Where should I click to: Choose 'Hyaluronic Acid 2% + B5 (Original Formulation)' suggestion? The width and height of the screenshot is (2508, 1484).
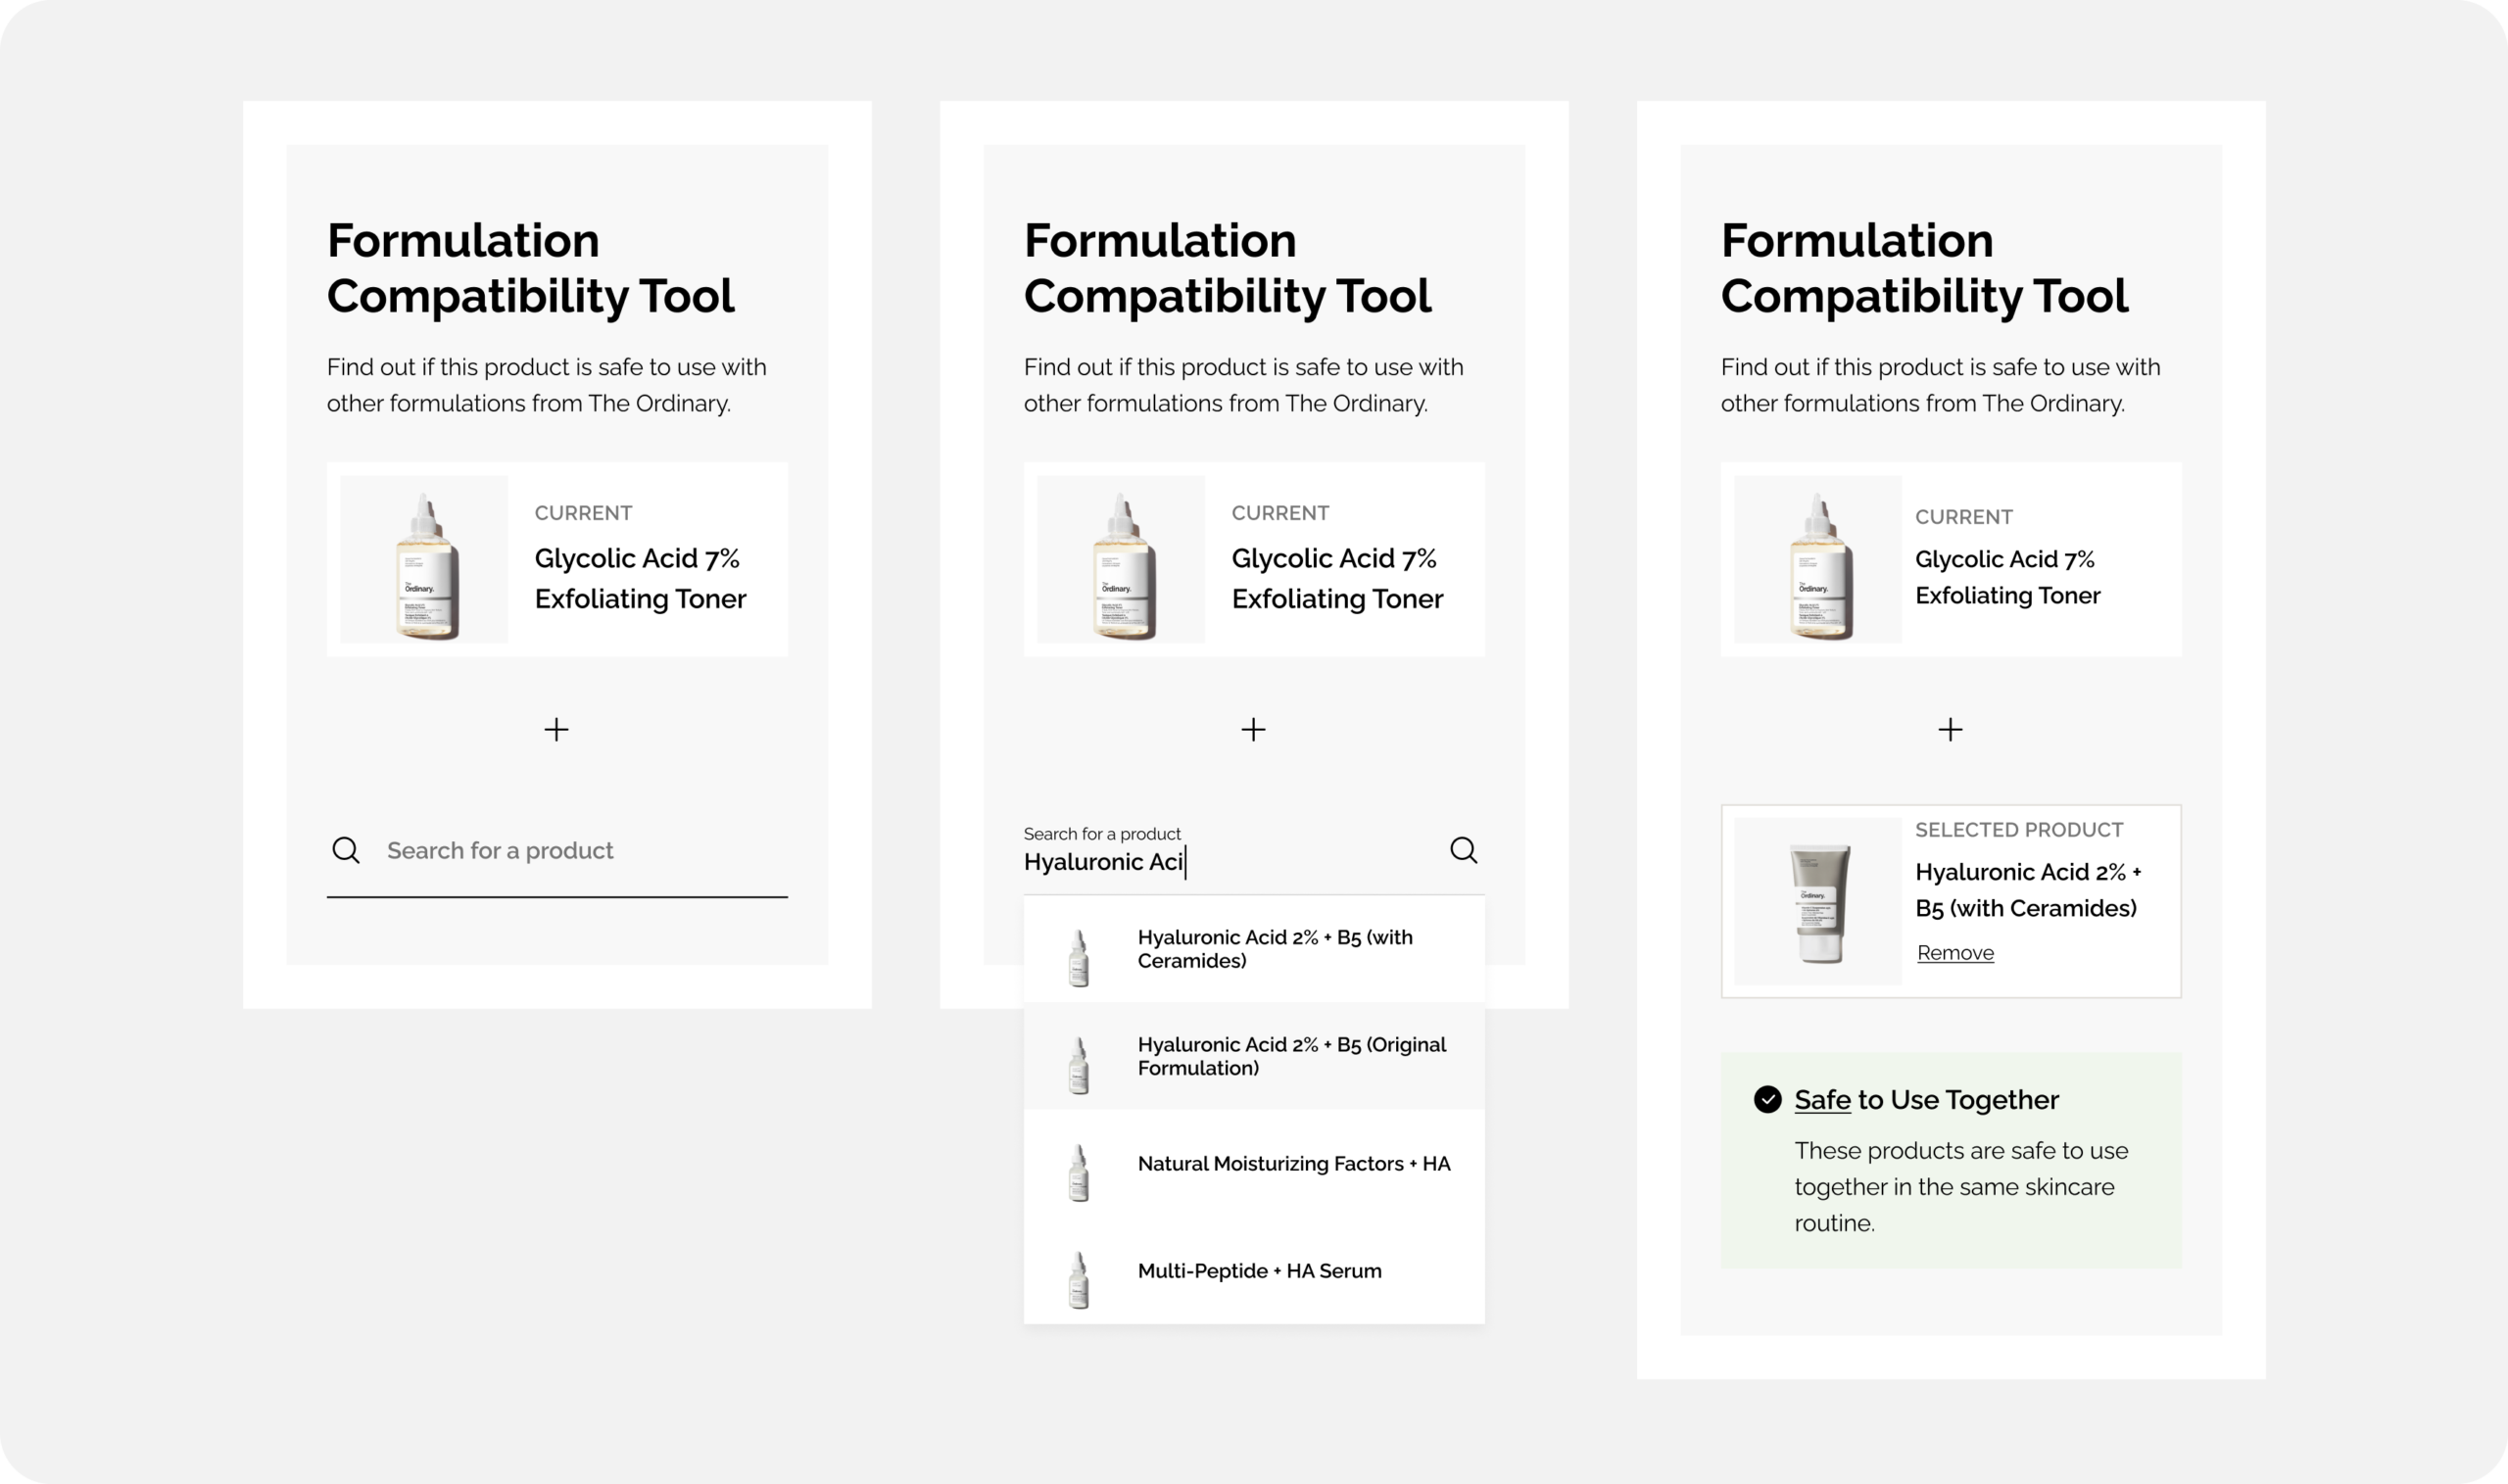[1291, 1056]
